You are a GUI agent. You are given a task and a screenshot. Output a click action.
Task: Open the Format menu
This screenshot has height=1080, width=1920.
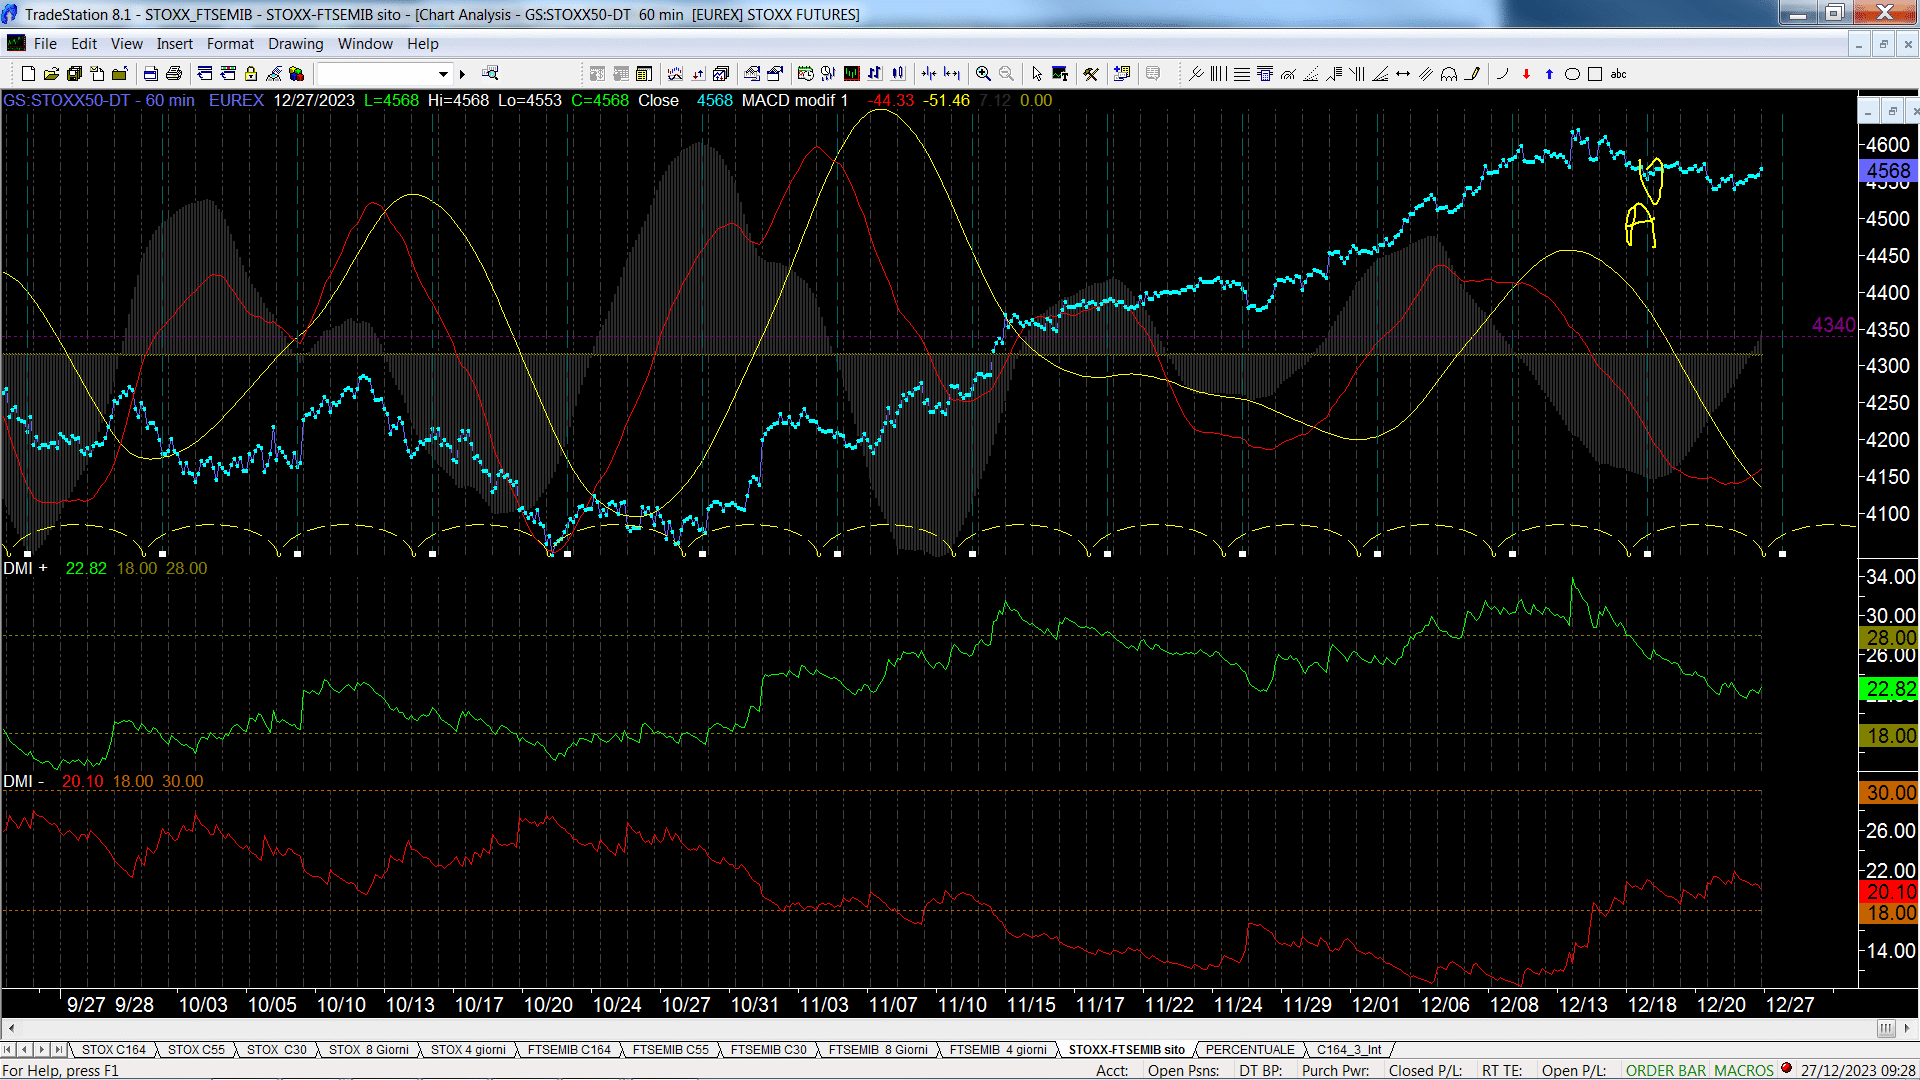click(230, 44)
